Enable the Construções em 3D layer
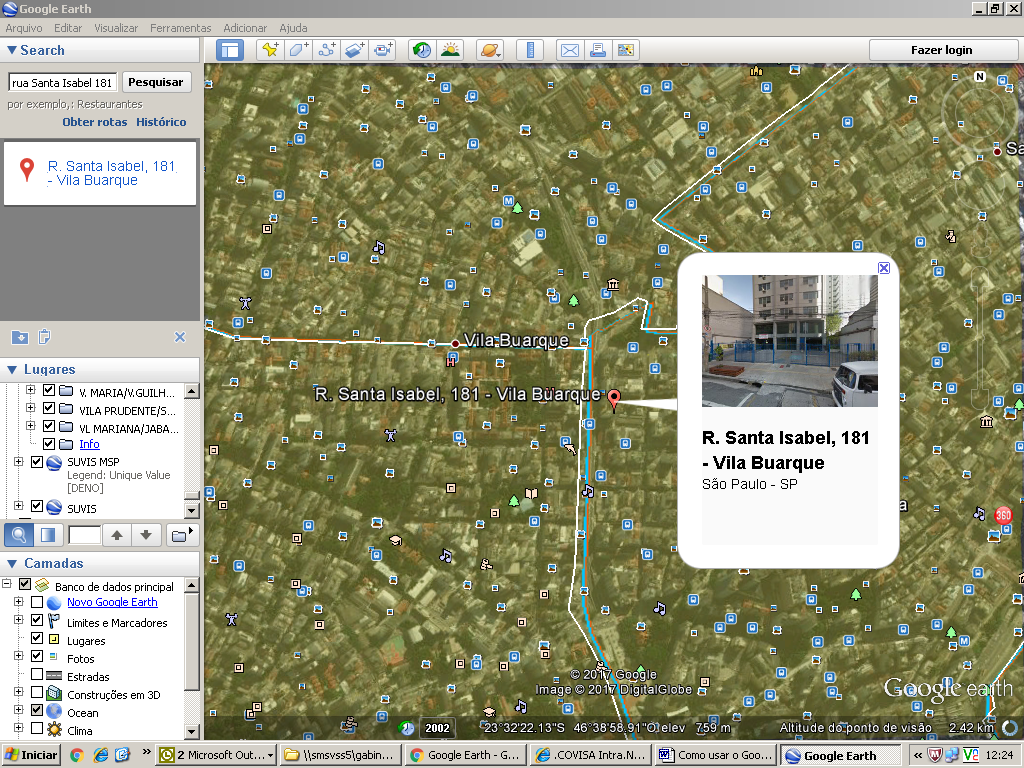Screen dimensions: 1024x768 pos(37,692)
